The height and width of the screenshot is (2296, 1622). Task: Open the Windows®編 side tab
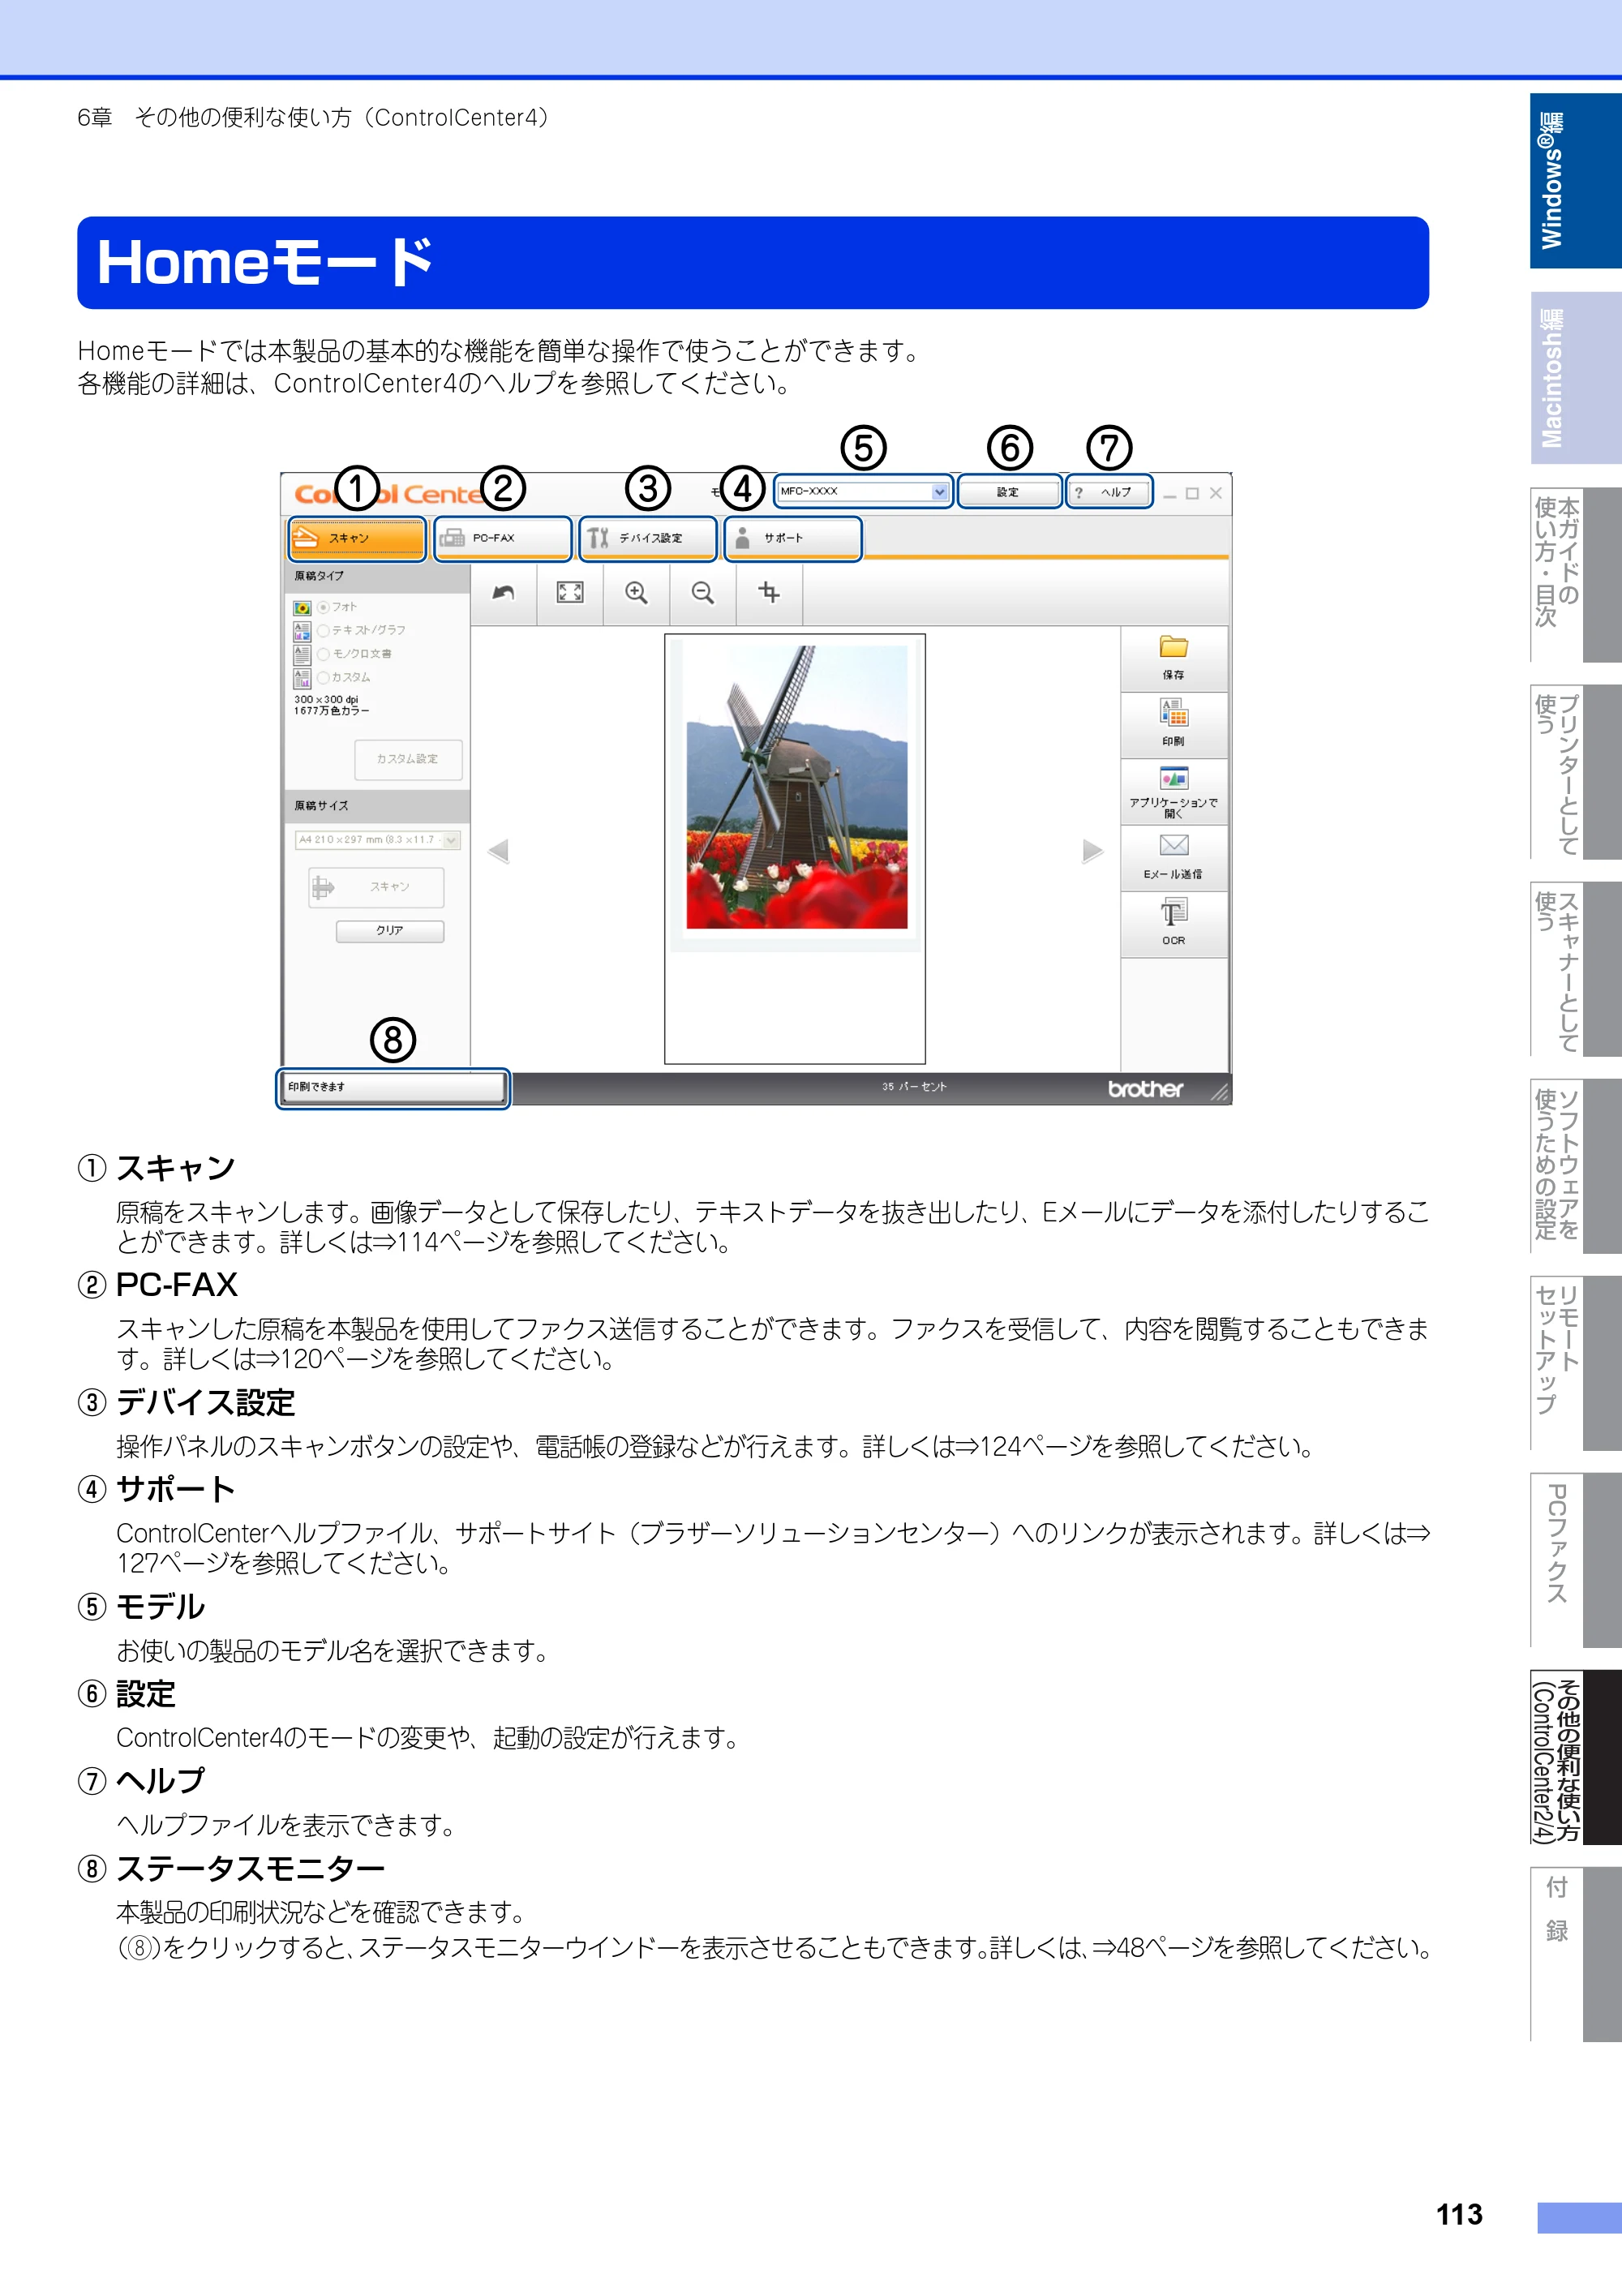1575,181
